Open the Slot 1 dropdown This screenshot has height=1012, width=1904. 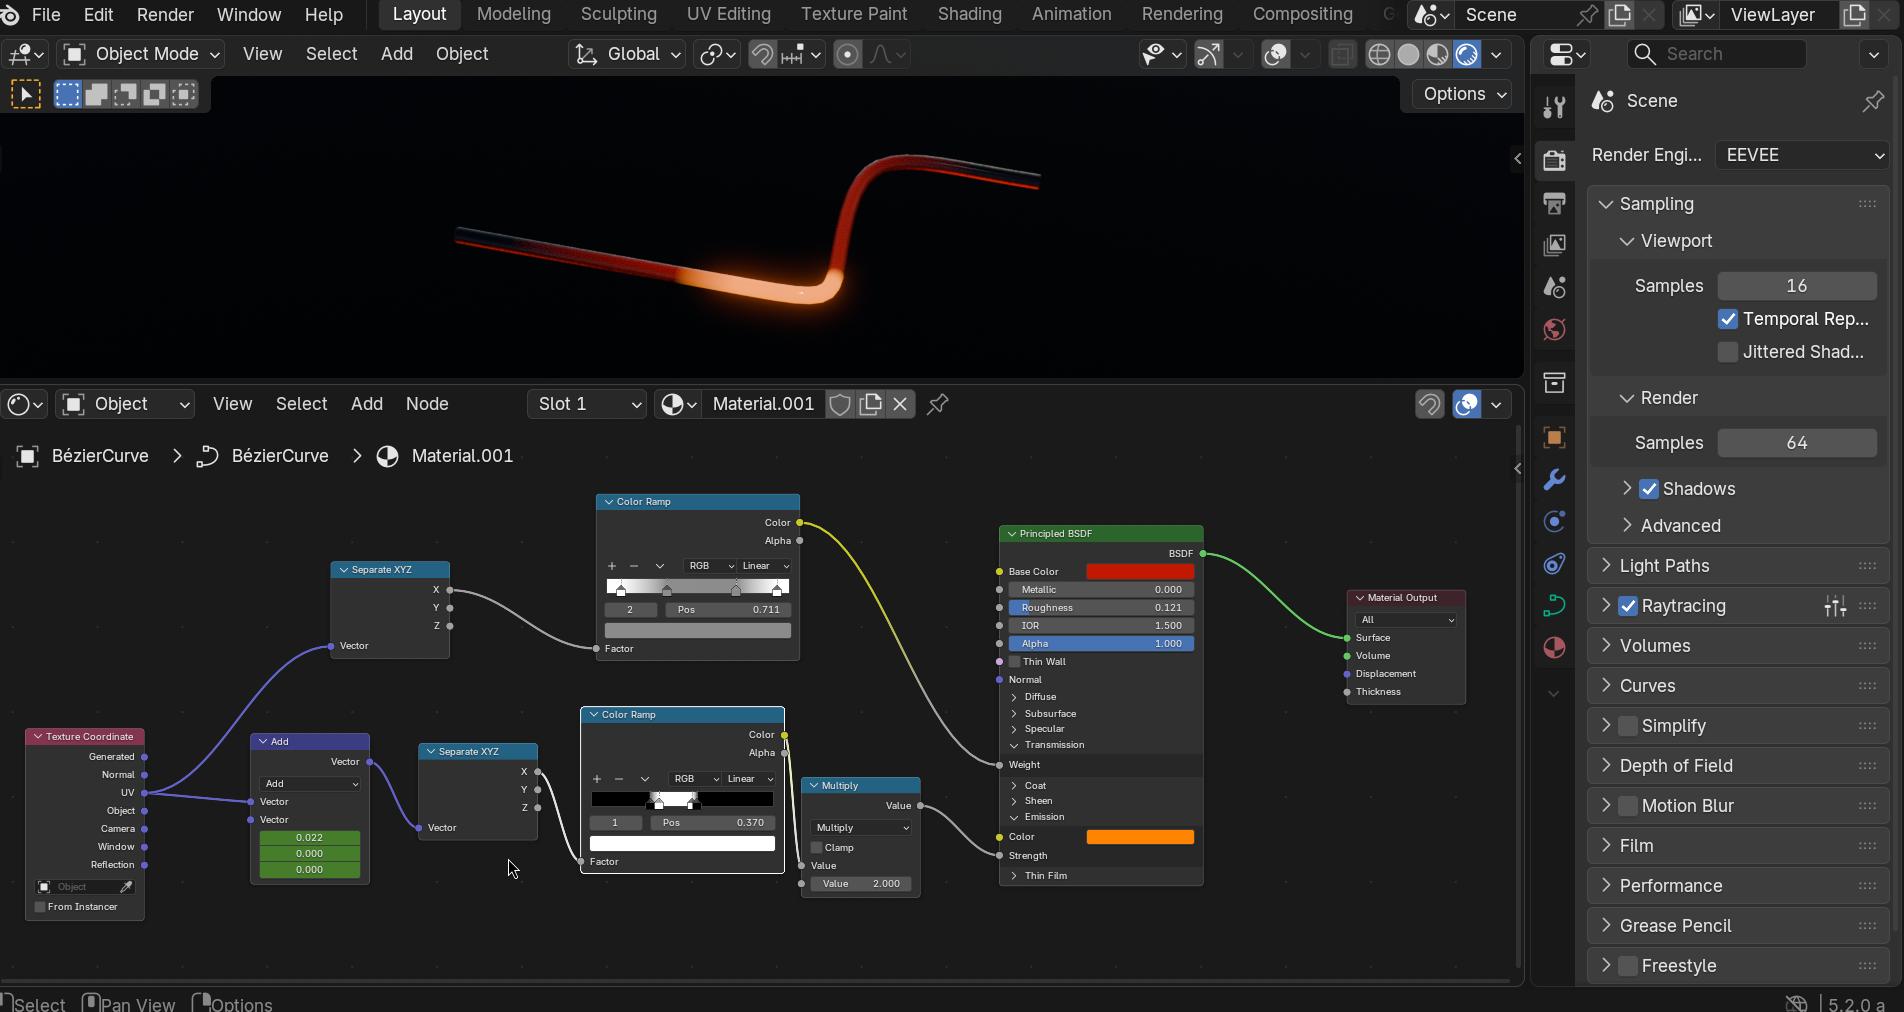(x=586, y=404)
